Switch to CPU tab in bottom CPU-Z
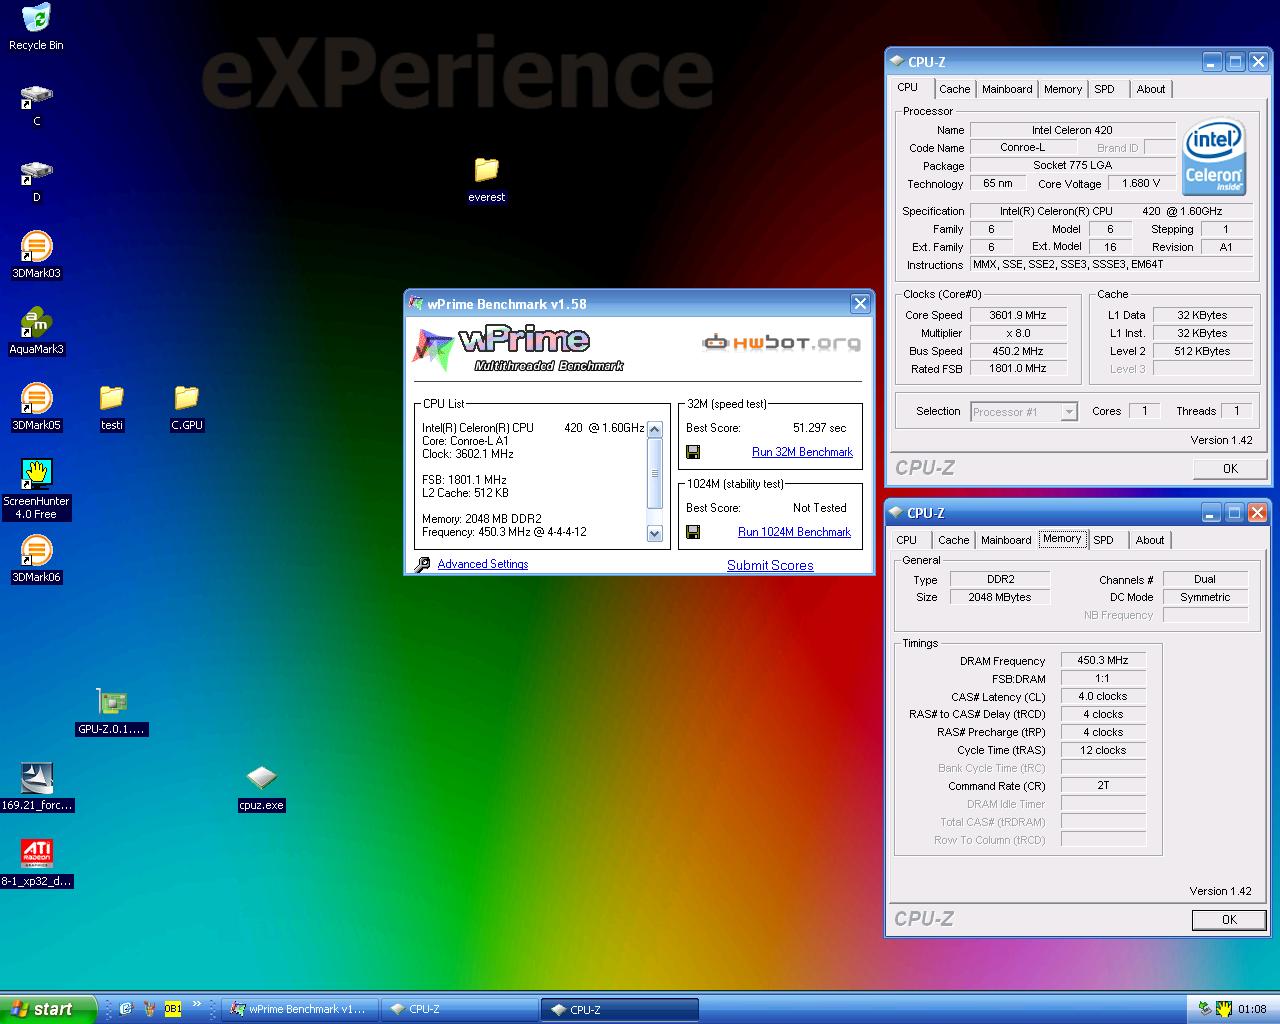The height and width of the screenshot is (1024, 1280). [907, 540]
